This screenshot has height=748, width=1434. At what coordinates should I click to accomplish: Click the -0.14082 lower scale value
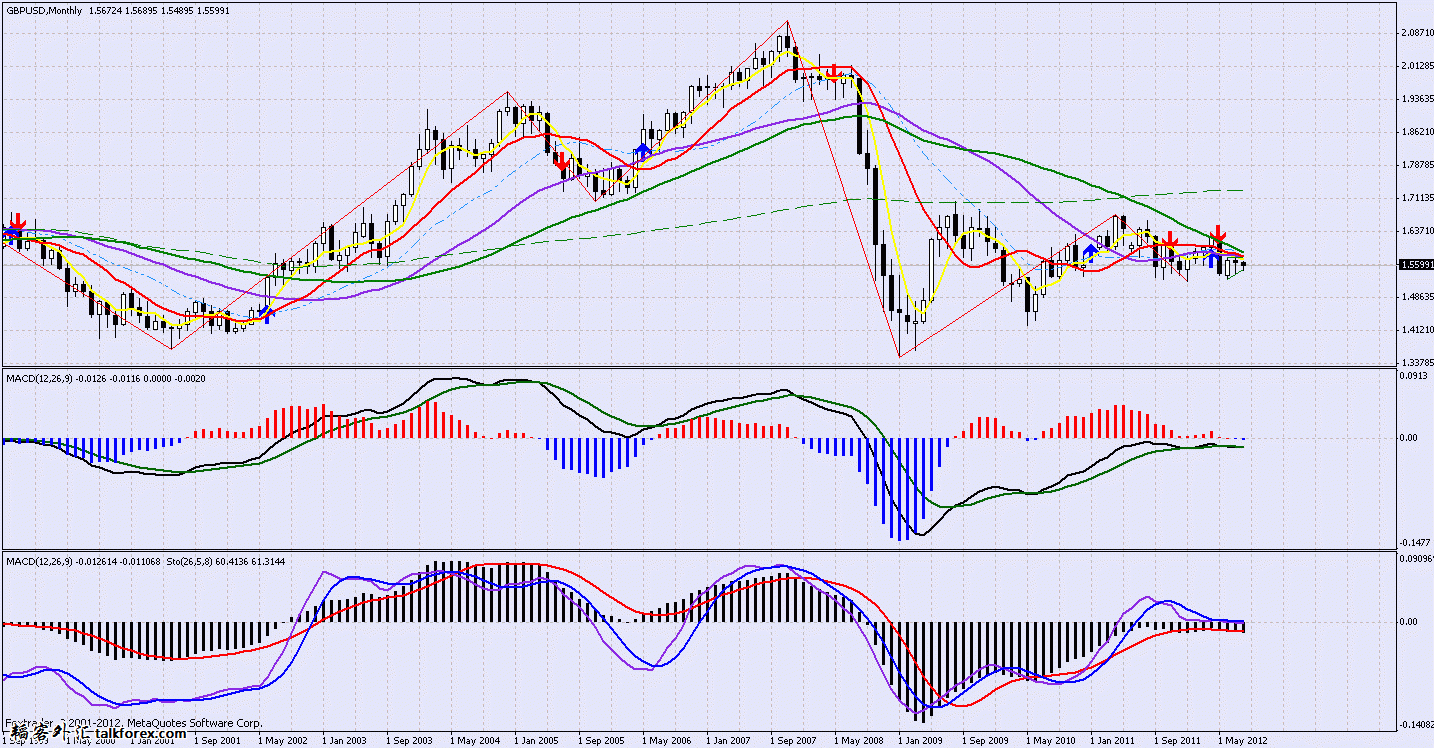(1415, 724)
